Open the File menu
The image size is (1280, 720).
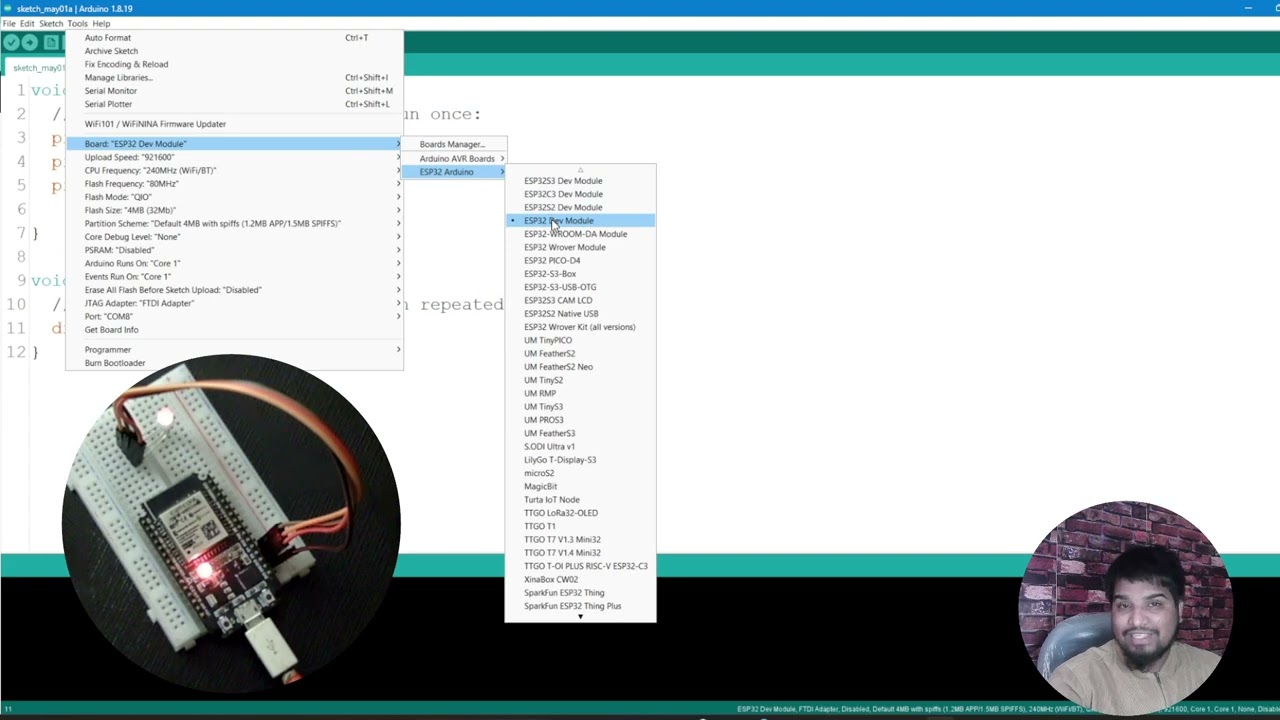coord(9,23)
